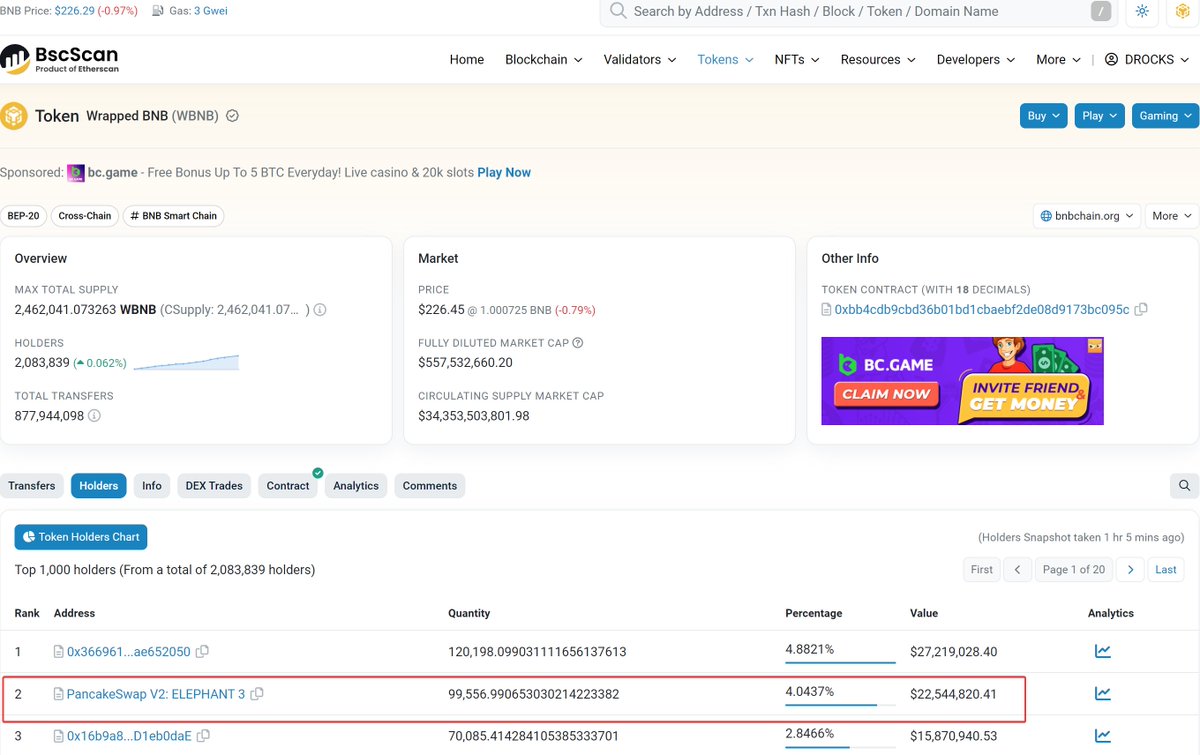The width and height of the screenshot is (1200, 755).
Task: Click the slash shortcut key in search bar
Action: [1101, 11]
